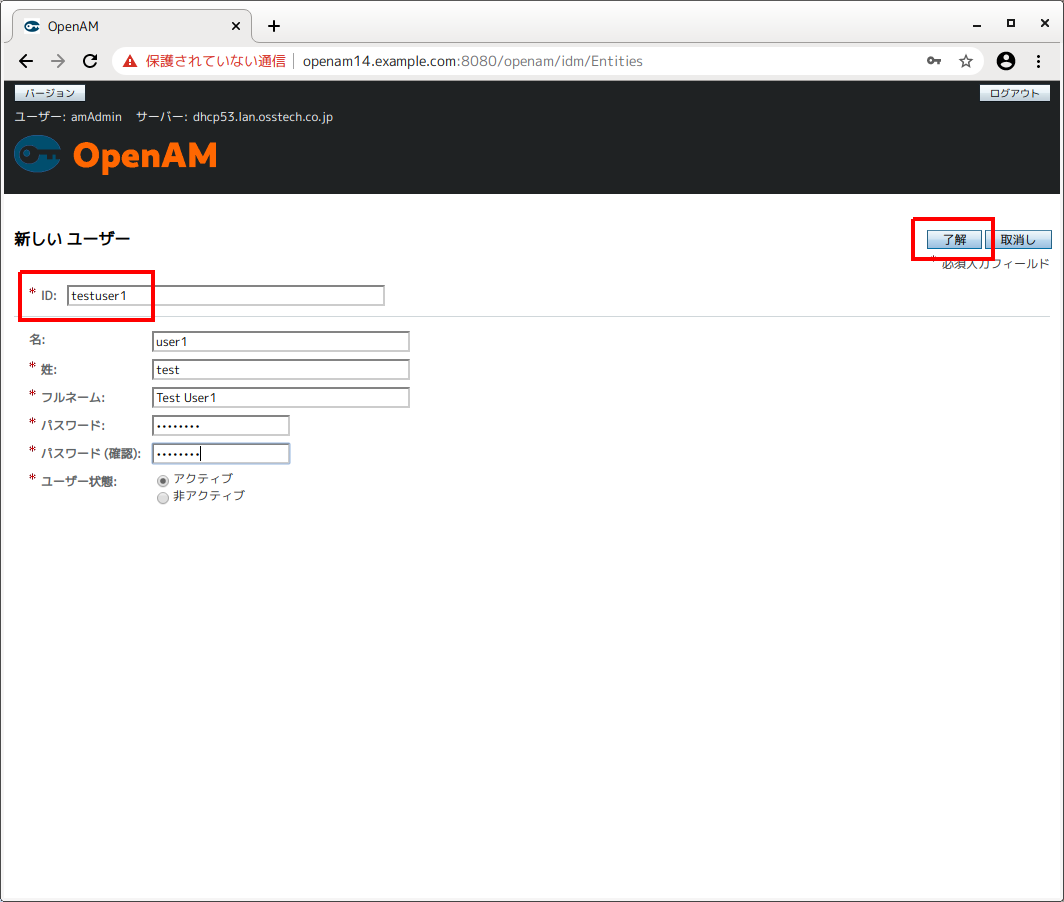Bookmark this page with the star icon
The image size is (1064, 902).
[966, 61]
